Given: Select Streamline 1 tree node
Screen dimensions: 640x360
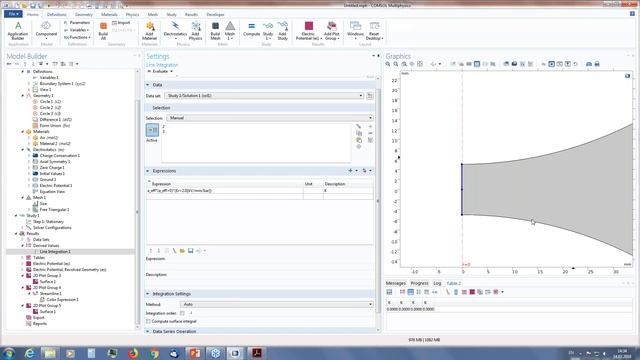Looking at the screenshot, I should pos(51,293).
